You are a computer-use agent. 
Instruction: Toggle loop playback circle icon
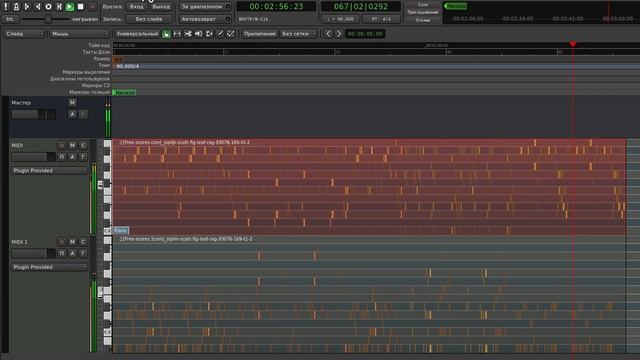pyautogui.click(x=48, y=7)
